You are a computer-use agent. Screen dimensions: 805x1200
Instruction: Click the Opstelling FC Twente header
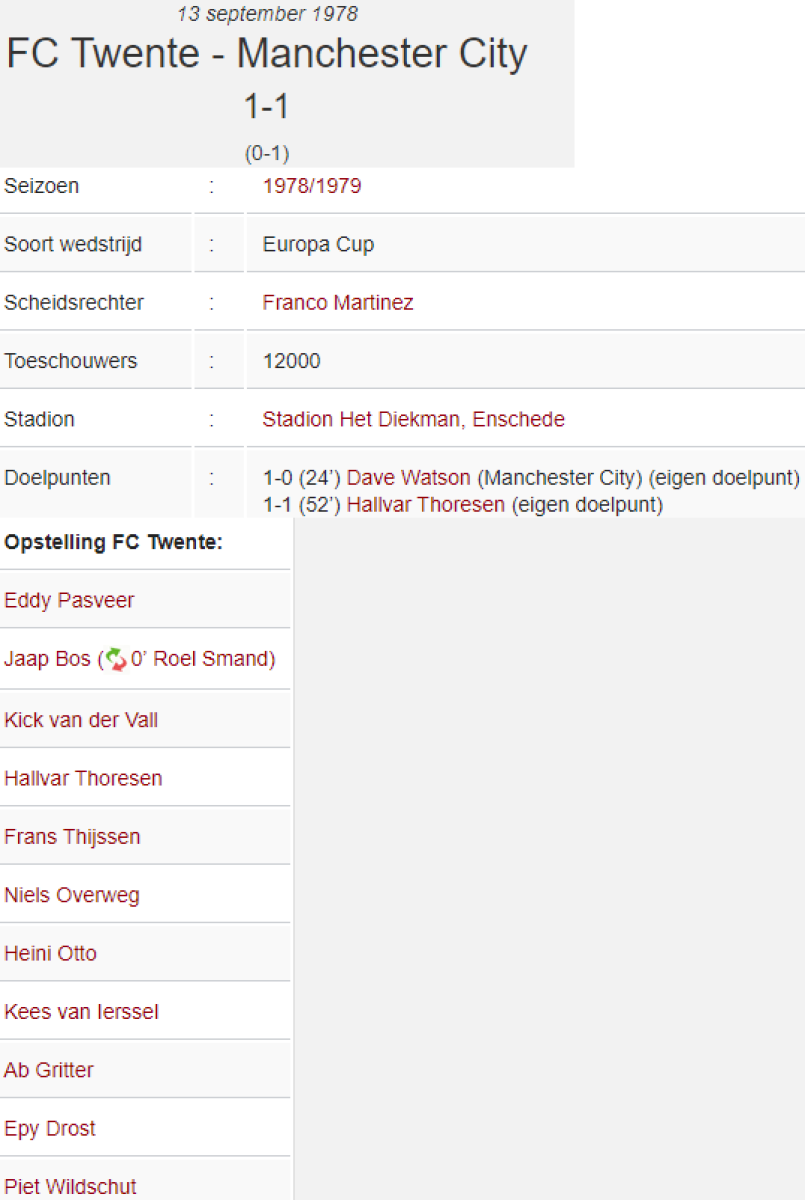[x=113, y=543]
